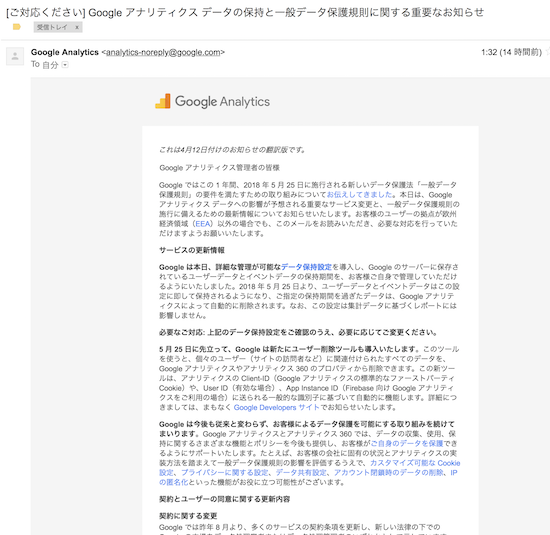Click the Google アナリティクス管理者の皆様 greeting
This screenshot has width=550, height=535.
coord(219,168)
